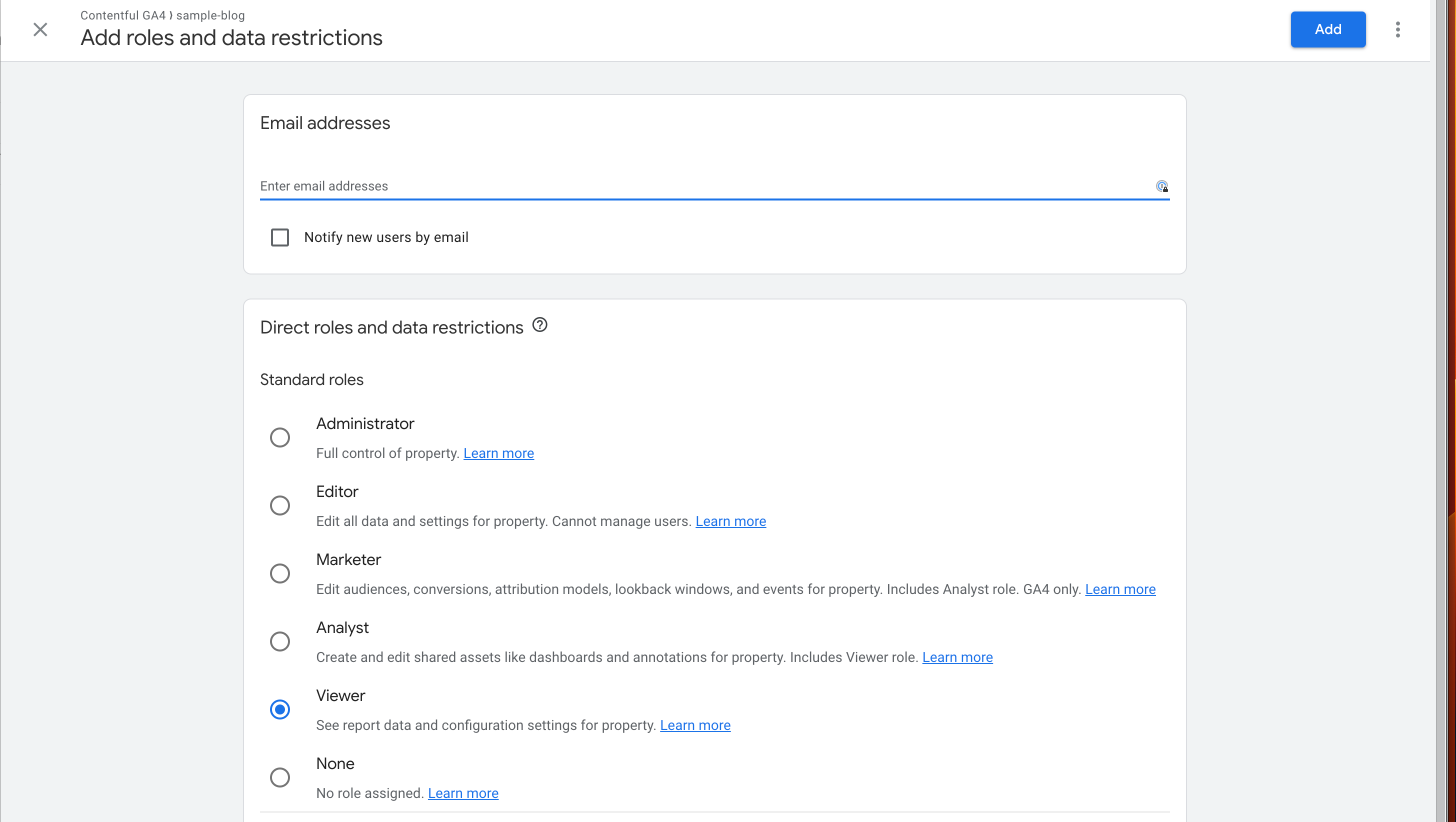The height and width of the screenshot is (822, 1456).
Task: Click the vertical scrollbar on the right edge
Action: coord(1440,400)
